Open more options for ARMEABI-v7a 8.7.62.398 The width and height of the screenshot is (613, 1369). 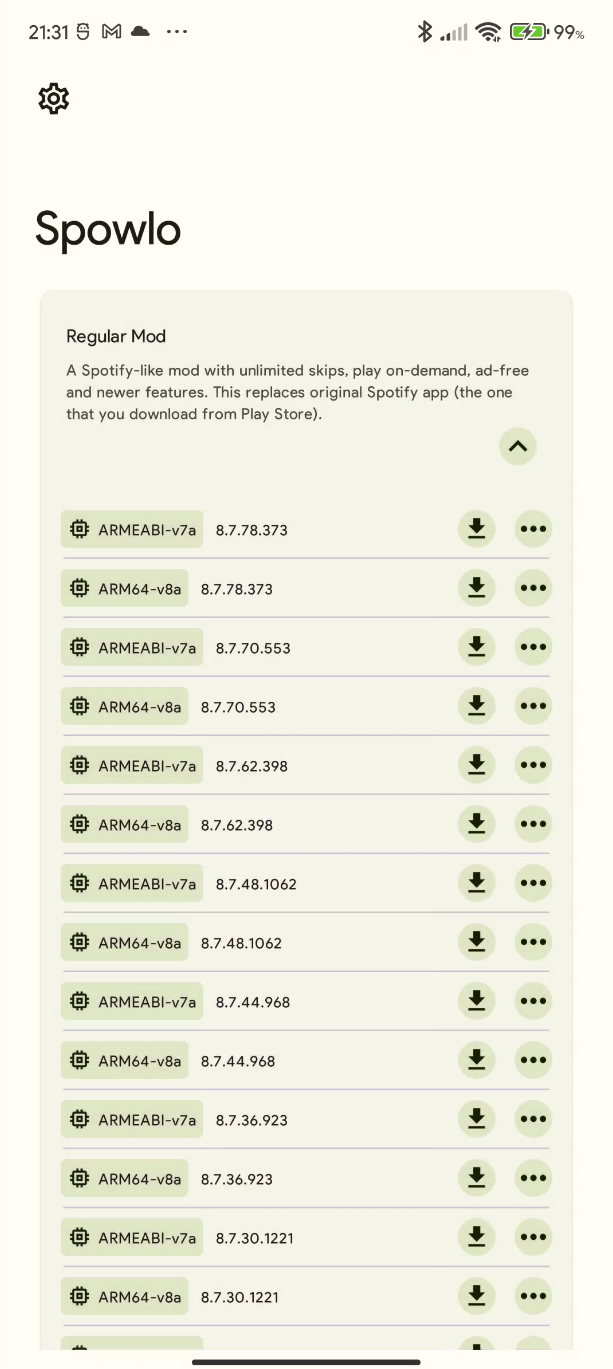point(533,765)
